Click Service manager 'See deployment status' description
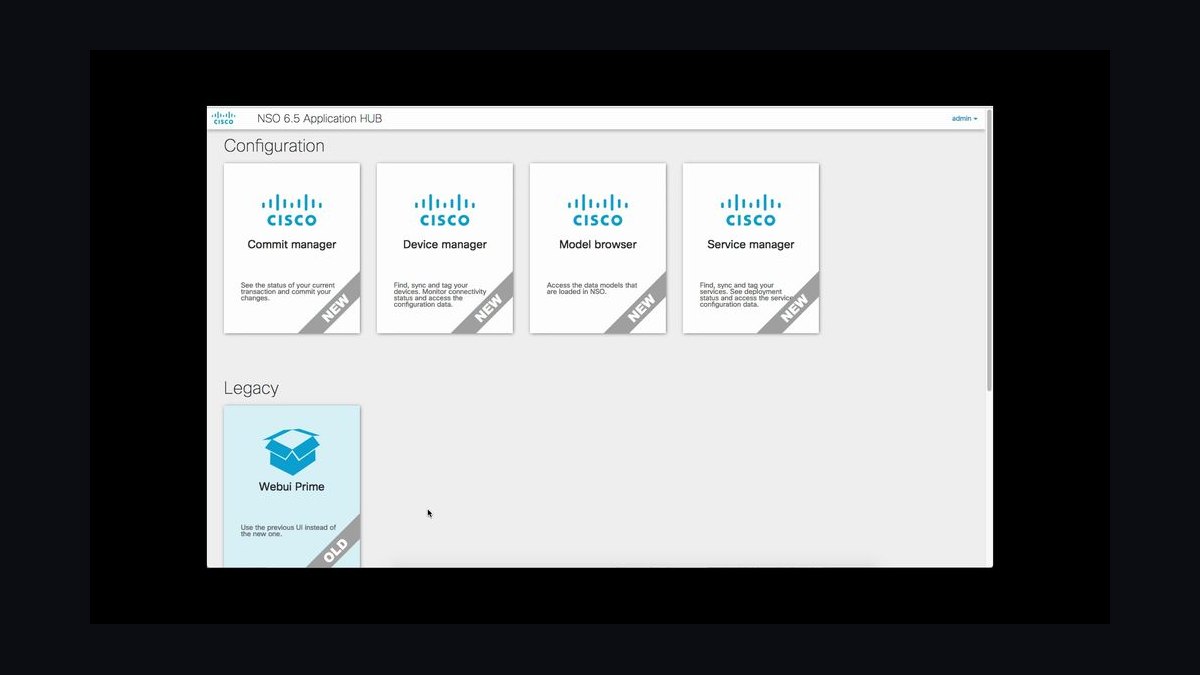 tap(745, 294)
